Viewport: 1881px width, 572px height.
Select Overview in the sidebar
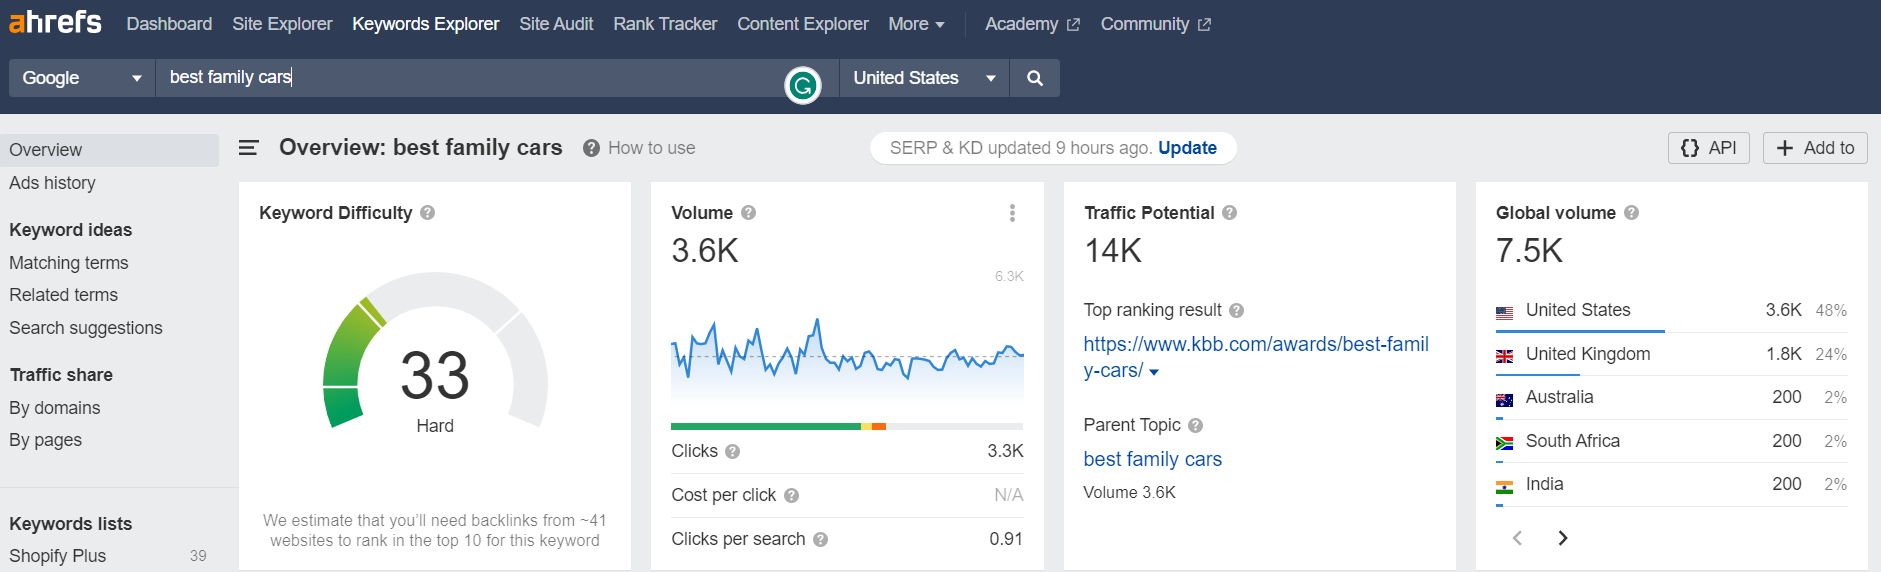click(x=109, y=150)
